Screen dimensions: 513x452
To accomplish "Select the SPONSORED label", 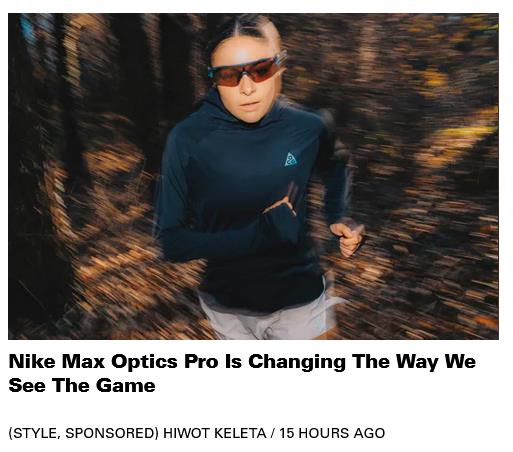I will pos(110,433).
